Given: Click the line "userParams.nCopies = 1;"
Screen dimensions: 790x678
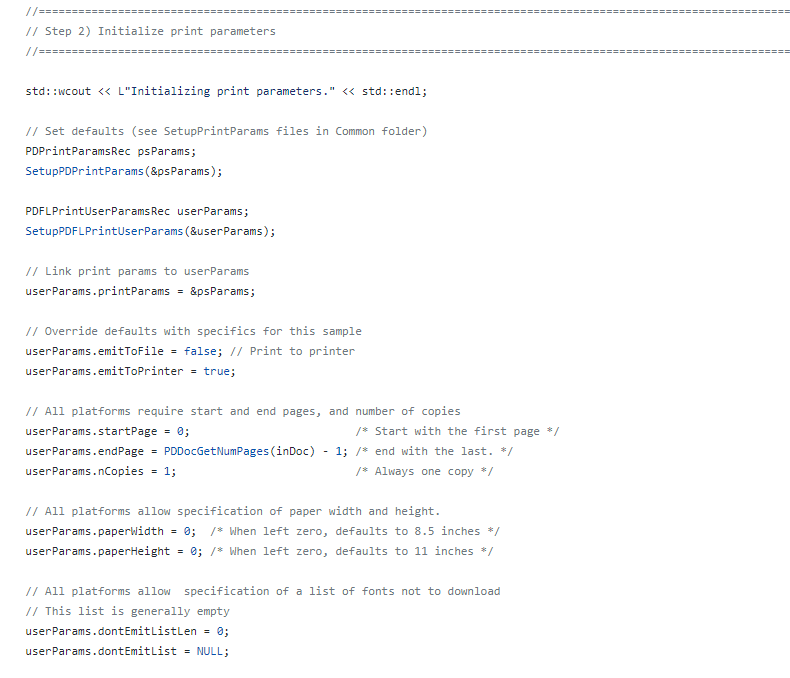Looking at the screenshot, I should (101, 471).
